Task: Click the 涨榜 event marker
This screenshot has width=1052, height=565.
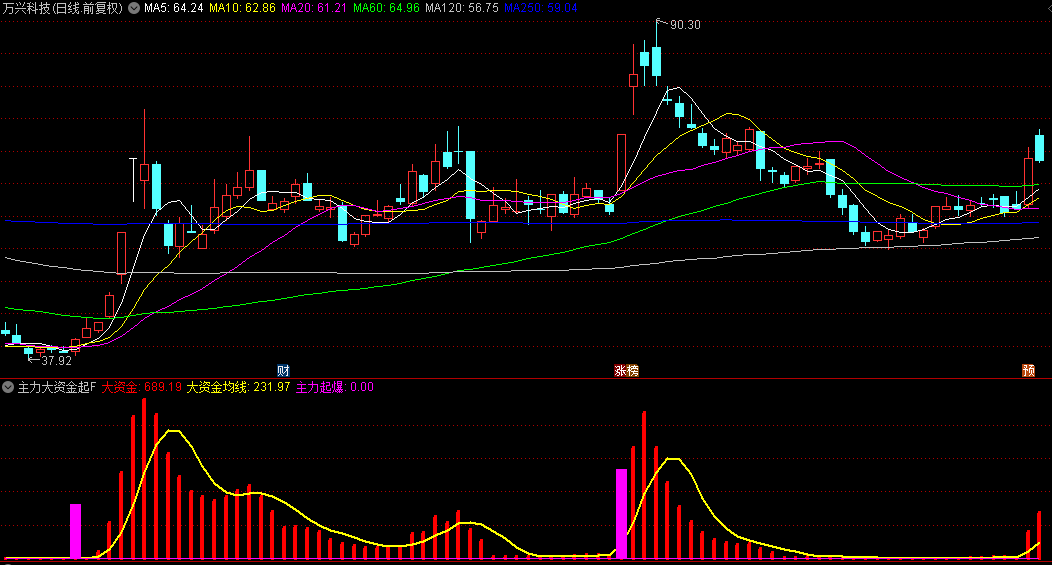Action: pyautogui.click(x=627, y=370)
